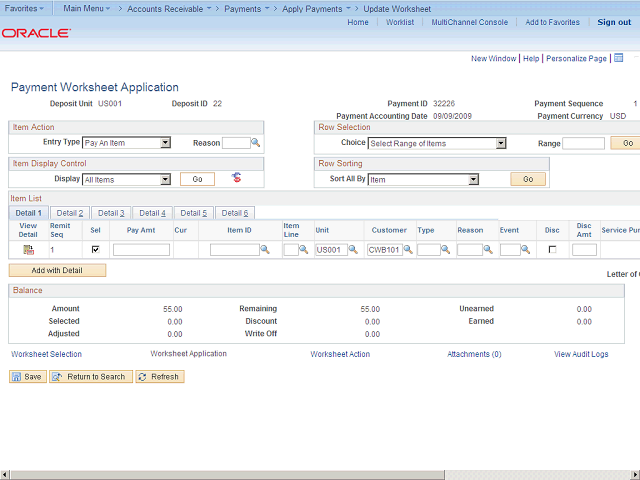Click the Customer lookup magnifier
The width and height of the screenshot is (640, 480).
coord(409,250)
